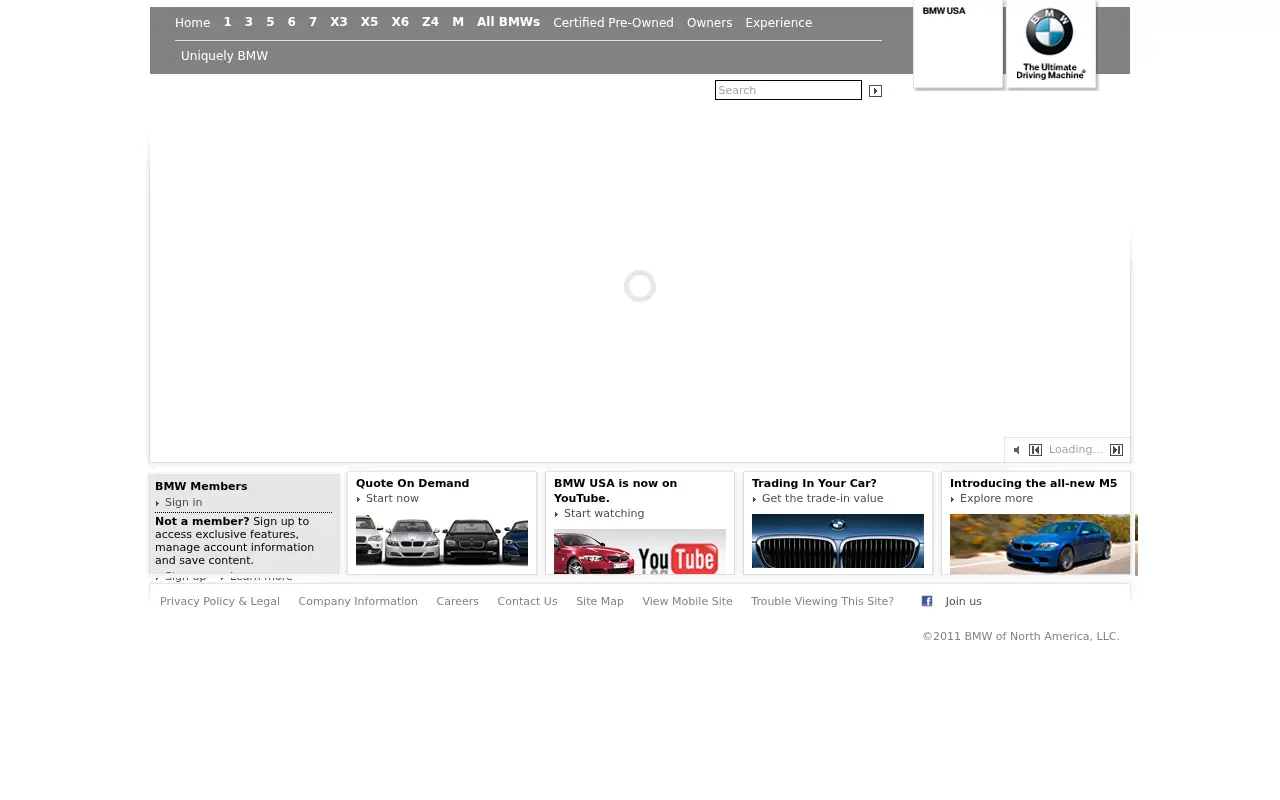The width and height of the screenshot is (1280, 800).
Task: Open the YouTube promo thumbnail
Action: pyautogui.click(x=640, y=551)
